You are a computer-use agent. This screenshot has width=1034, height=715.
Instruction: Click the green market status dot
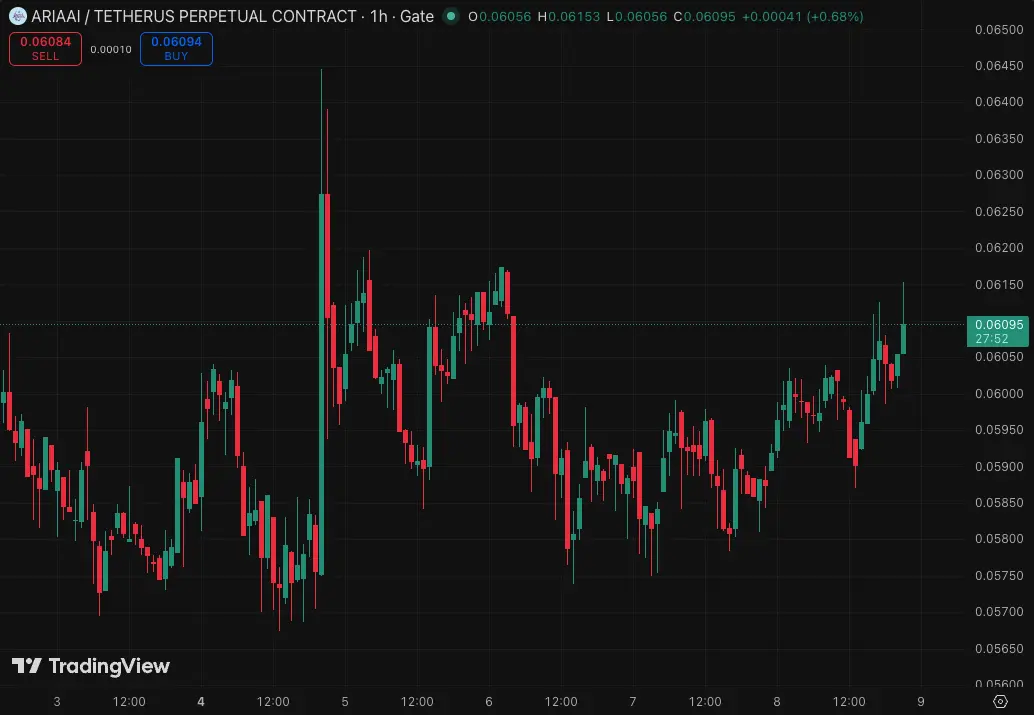(451, 16)
